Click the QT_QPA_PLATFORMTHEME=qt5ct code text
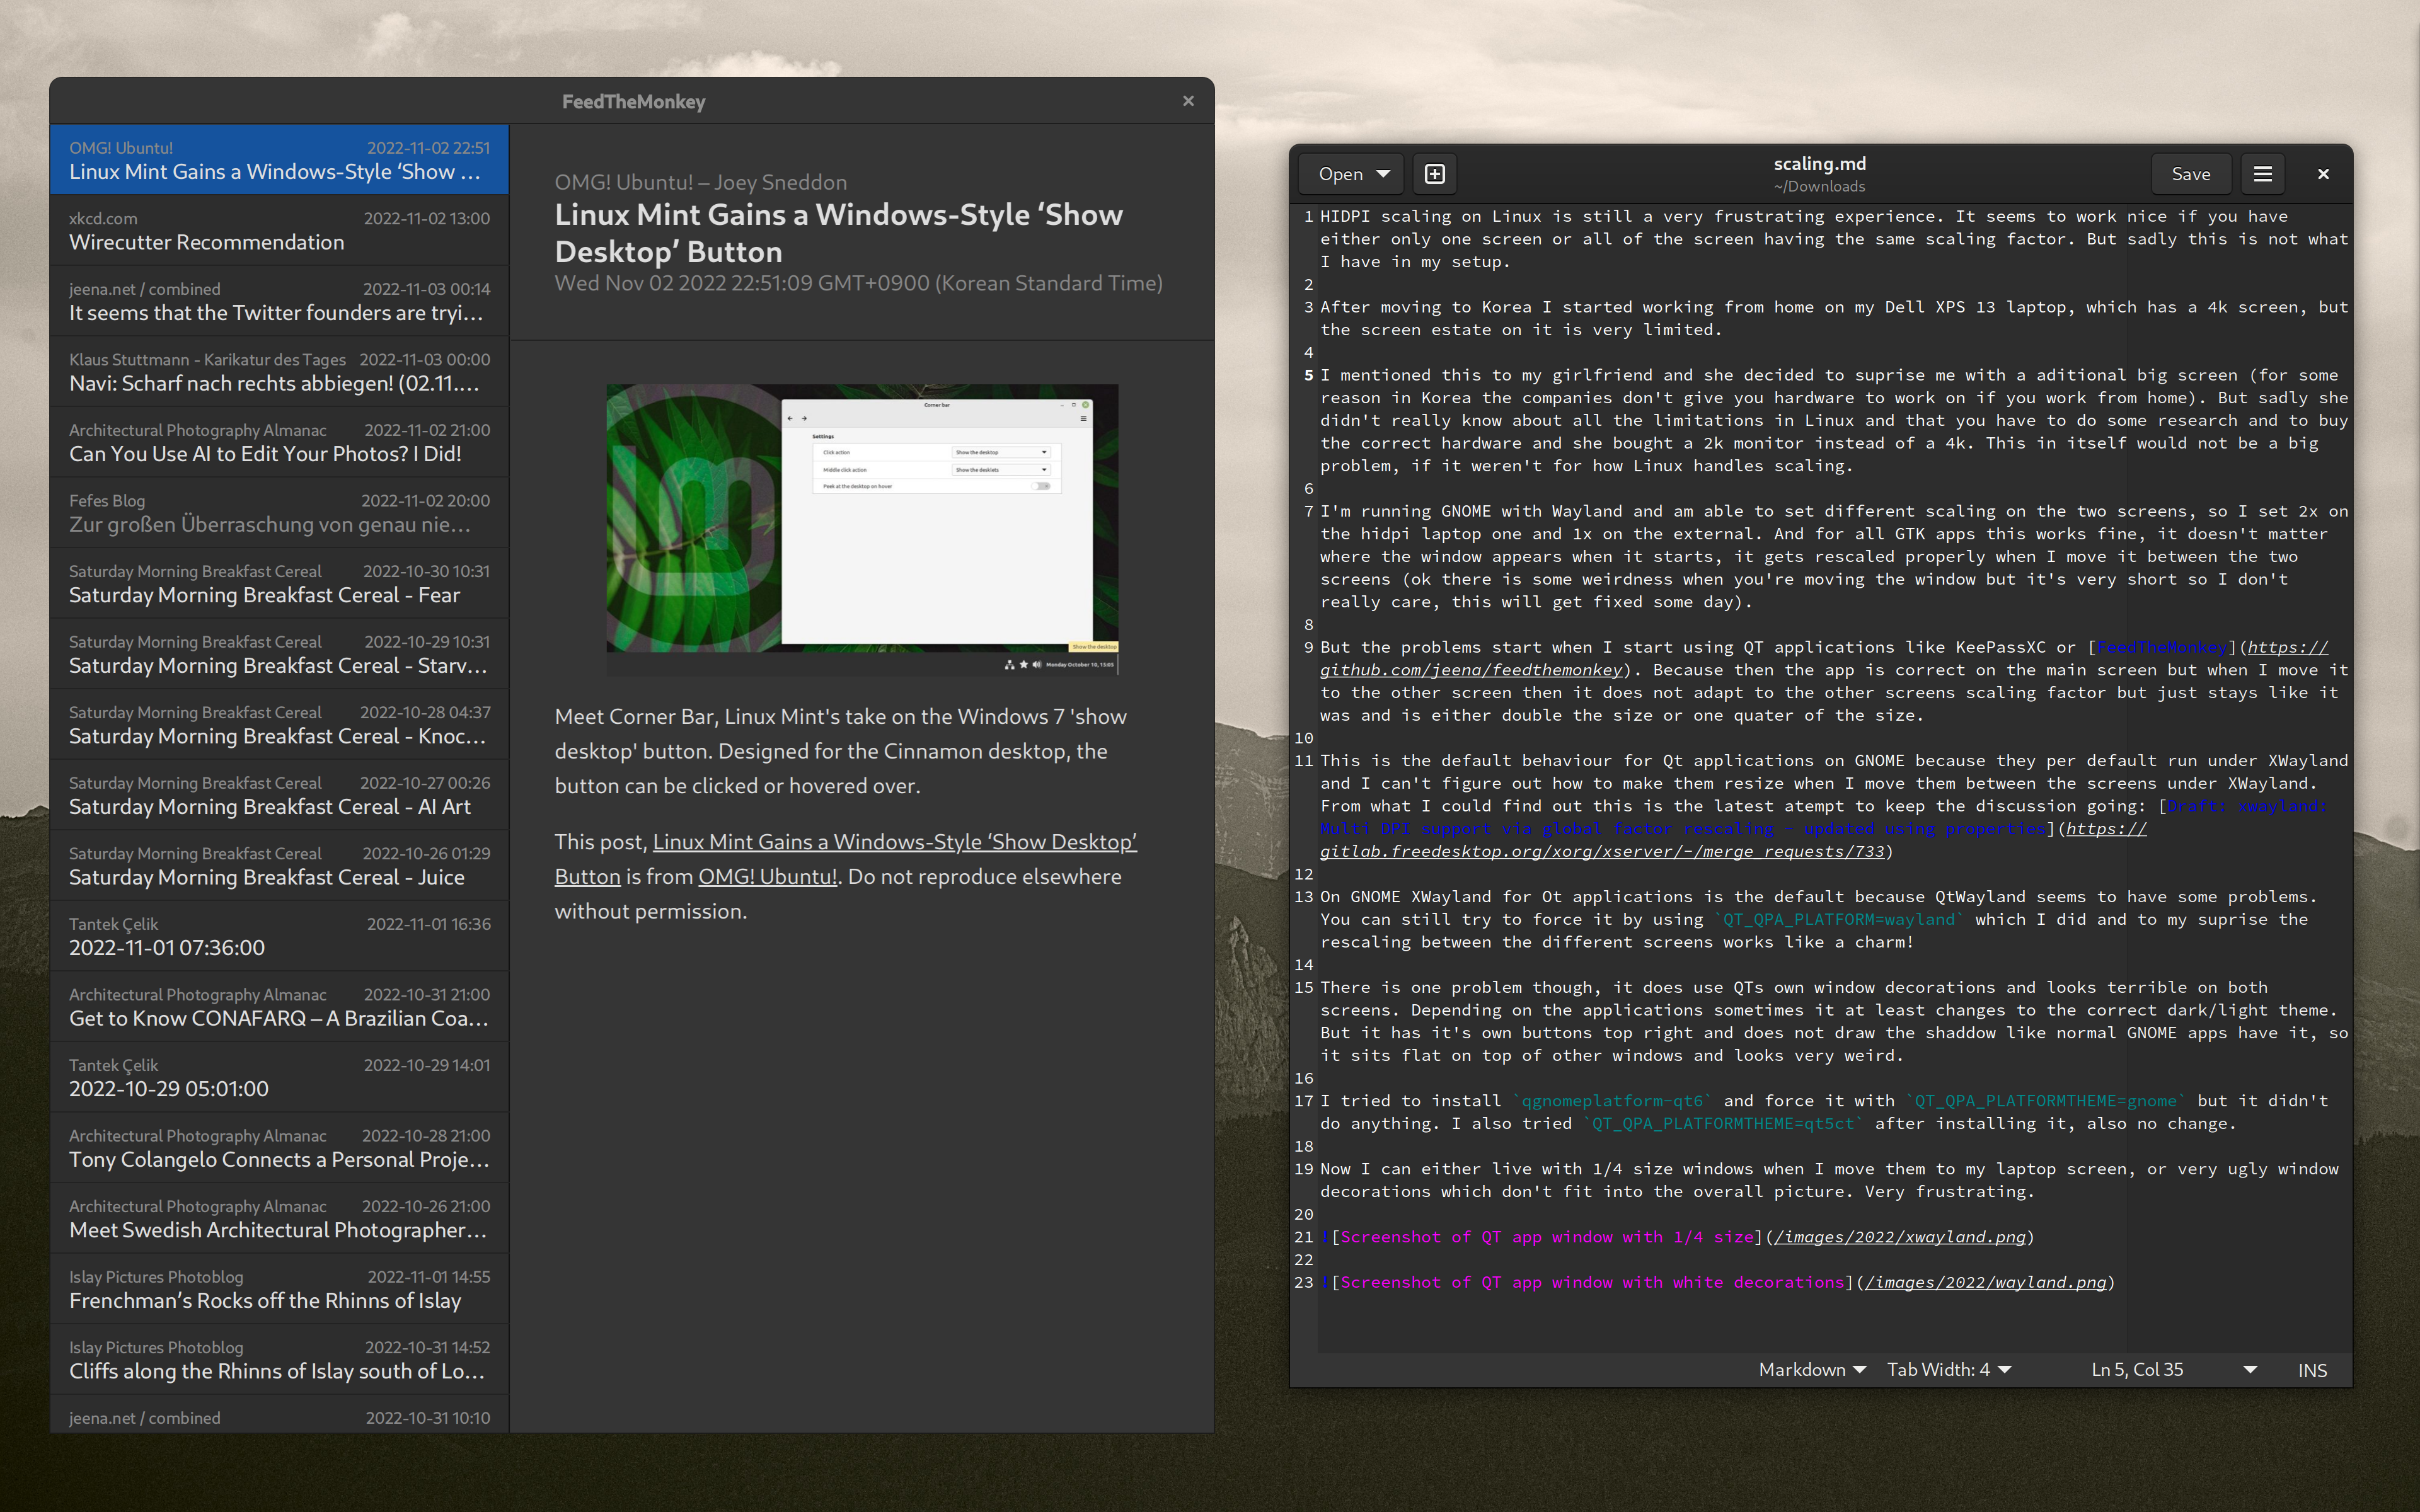 pos(1723,1123)
